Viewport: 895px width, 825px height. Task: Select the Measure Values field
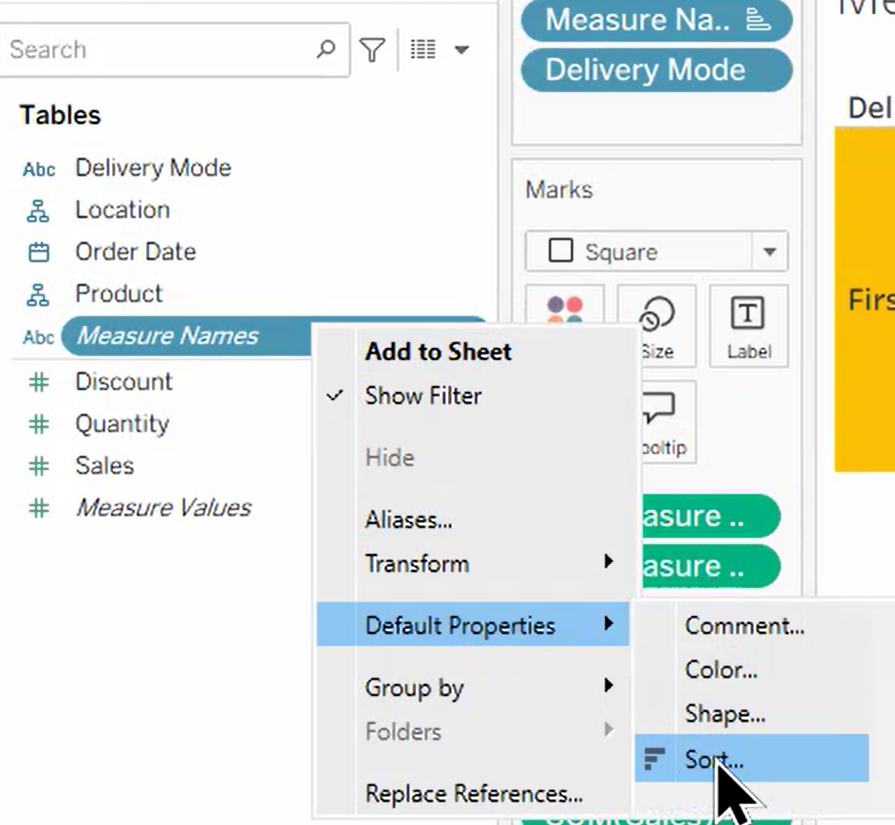163,508
